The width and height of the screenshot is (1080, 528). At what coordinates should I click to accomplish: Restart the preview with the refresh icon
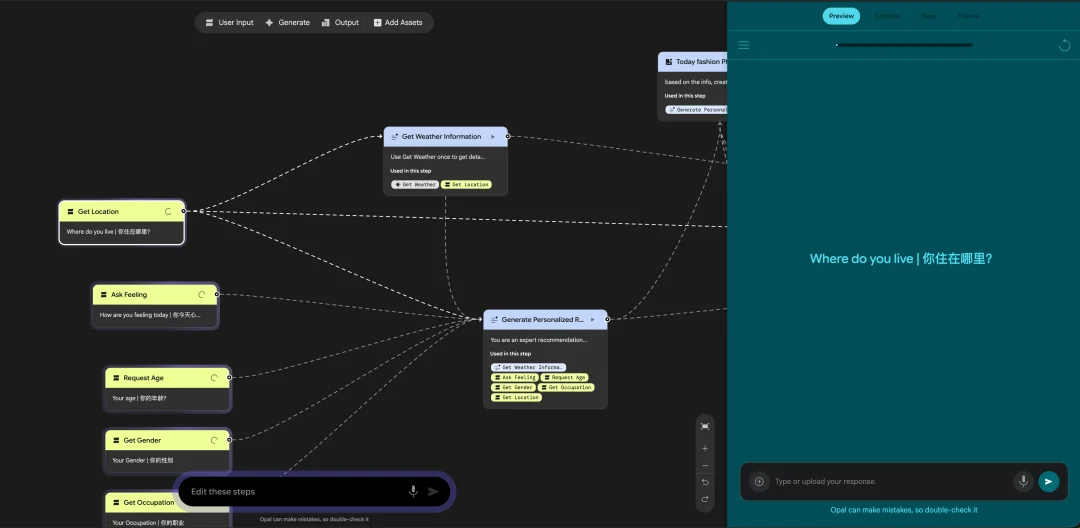(1064, 45)
